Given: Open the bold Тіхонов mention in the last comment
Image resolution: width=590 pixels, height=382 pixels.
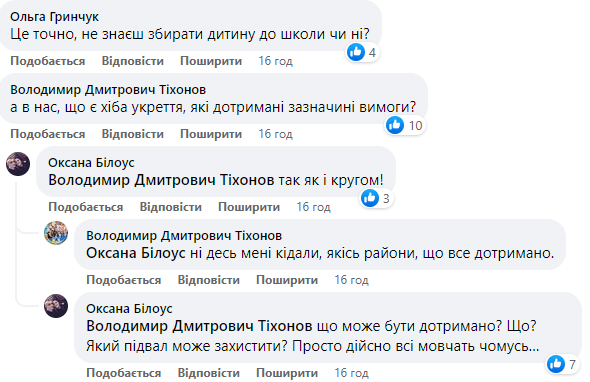Looking at the screenshot, I should [199, 326].
